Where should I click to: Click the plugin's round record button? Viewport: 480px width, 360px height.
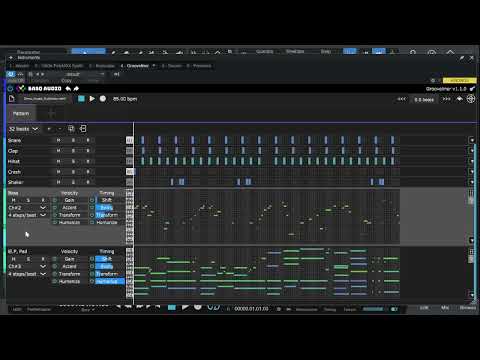tap(103, 99)
